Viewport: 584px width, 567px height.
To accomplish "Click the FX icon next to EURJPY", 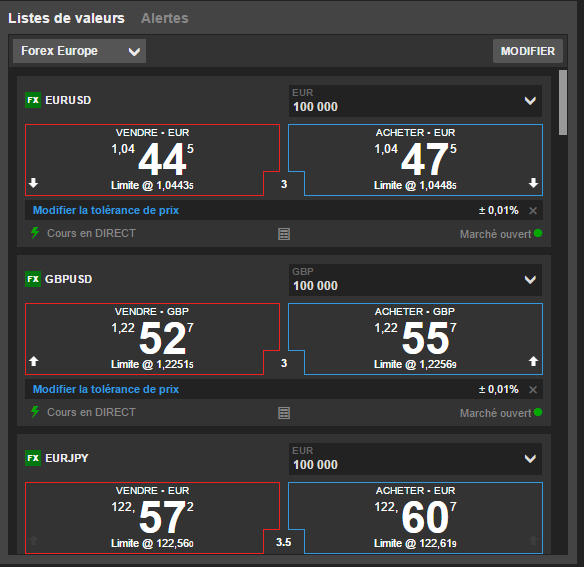I will pos(33,458).
